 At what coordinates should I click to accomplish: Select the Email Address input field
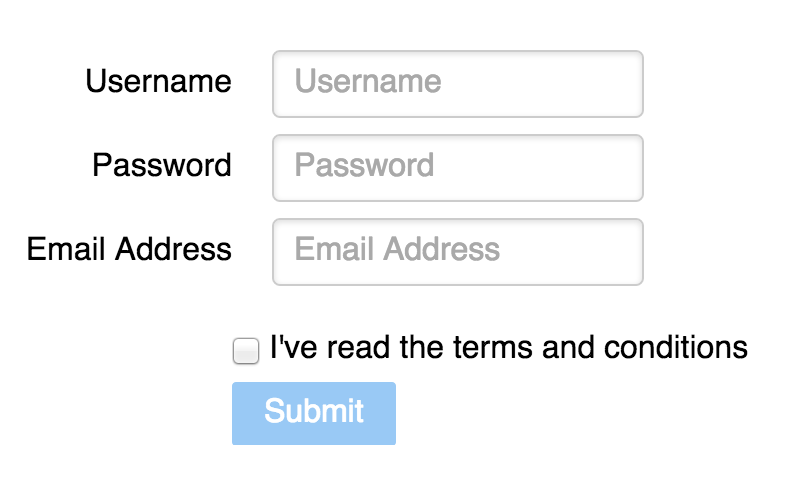point(457,252)
